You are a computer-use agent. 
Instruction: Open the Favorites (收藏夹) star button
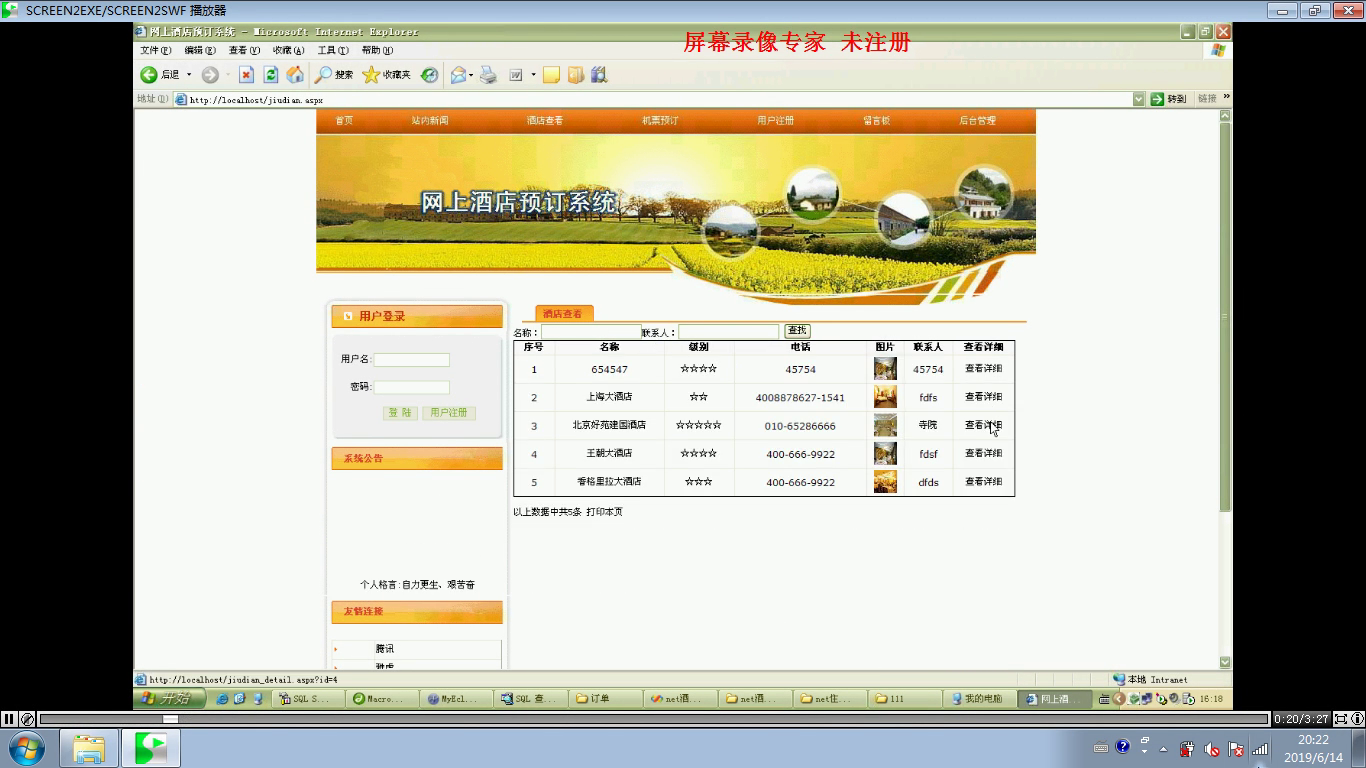click(x=386, y=75)
